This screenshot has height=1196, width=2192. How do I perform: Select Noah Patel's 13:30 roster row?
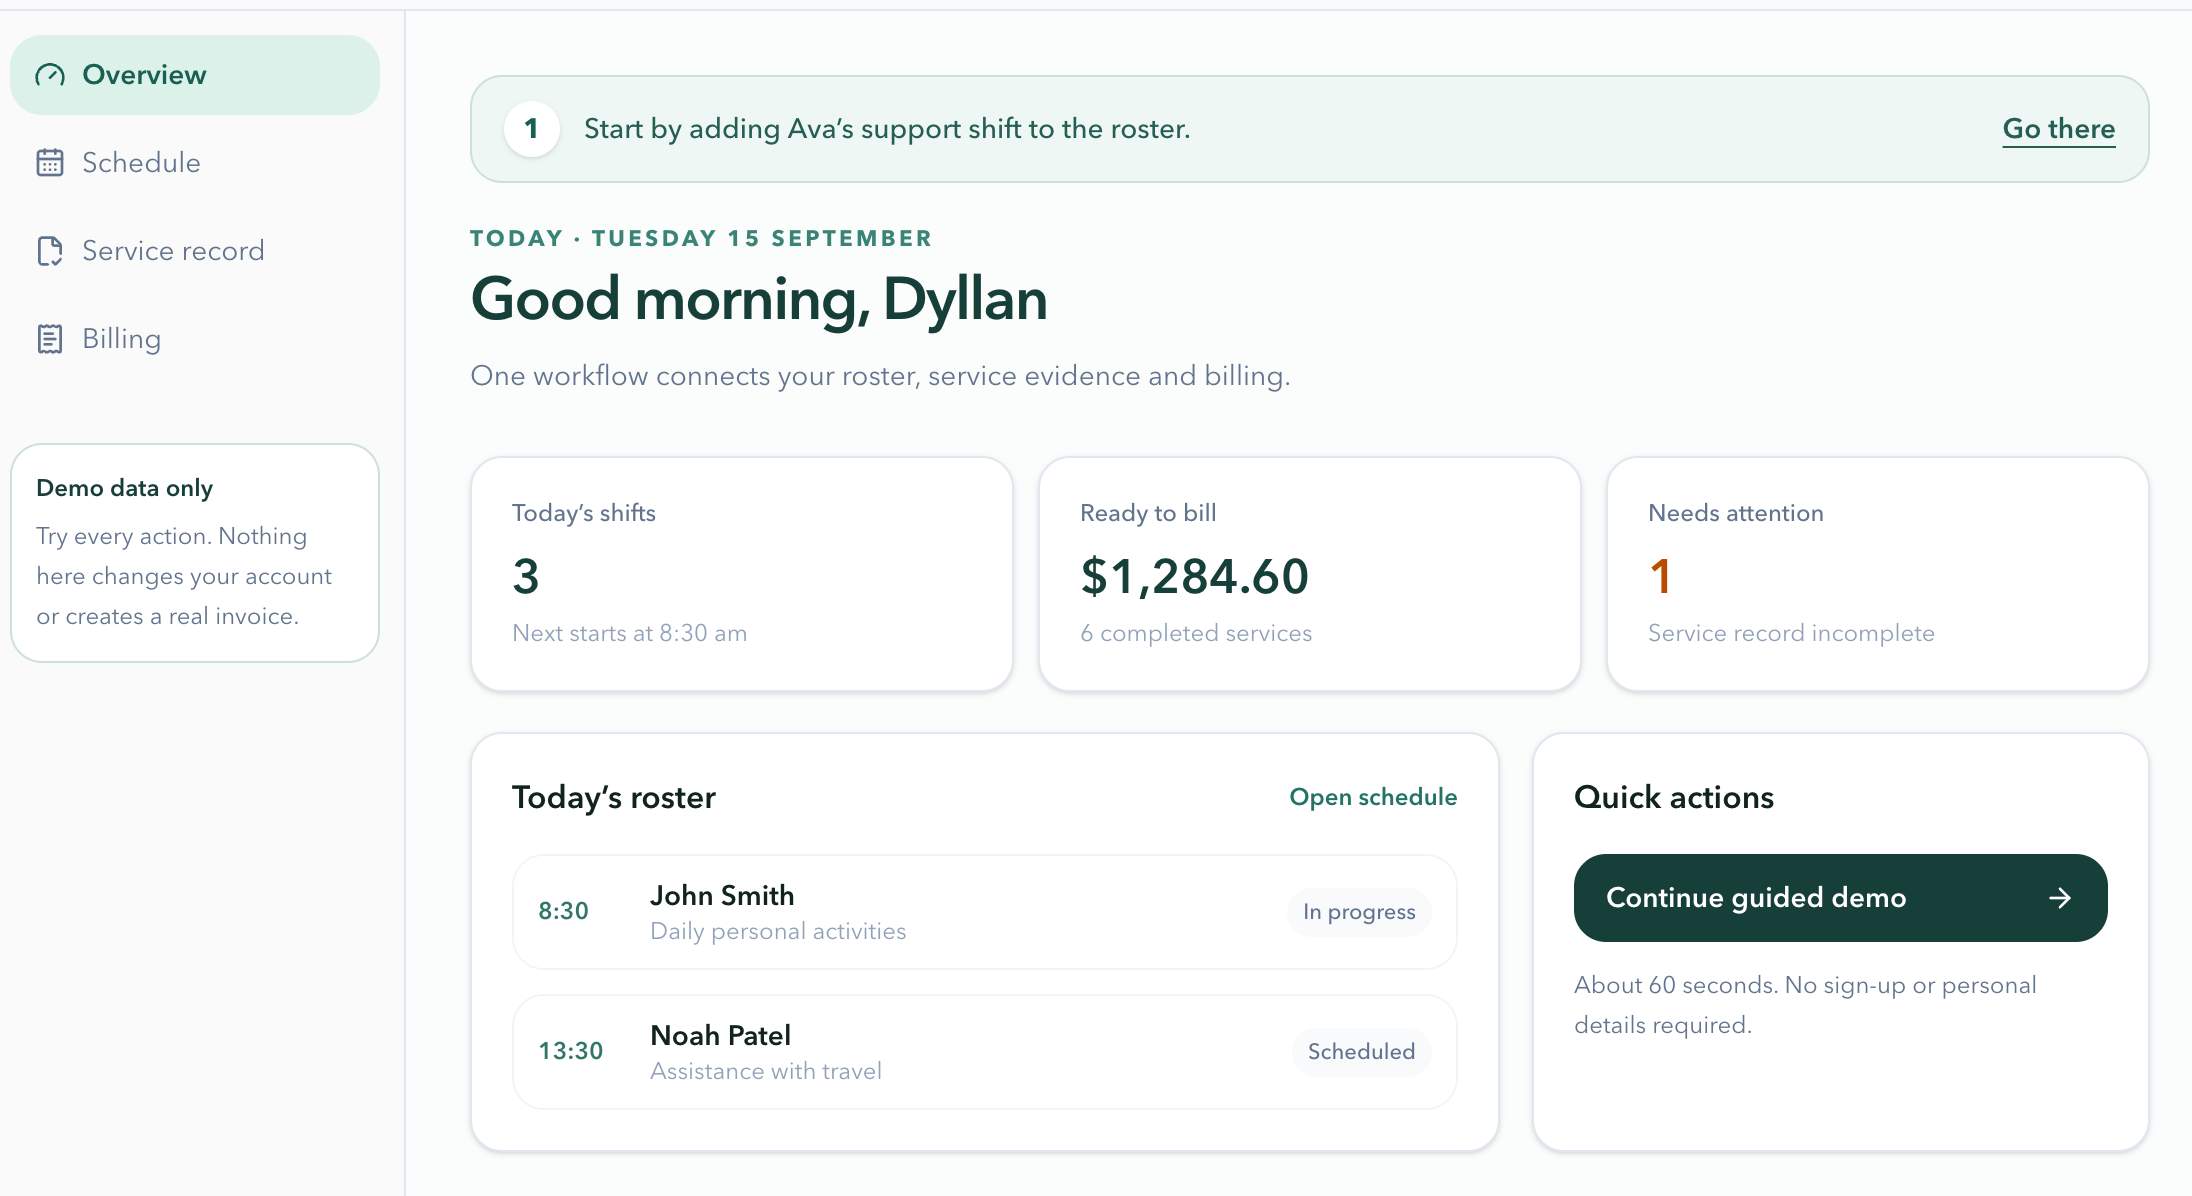tap(985, 1052)
